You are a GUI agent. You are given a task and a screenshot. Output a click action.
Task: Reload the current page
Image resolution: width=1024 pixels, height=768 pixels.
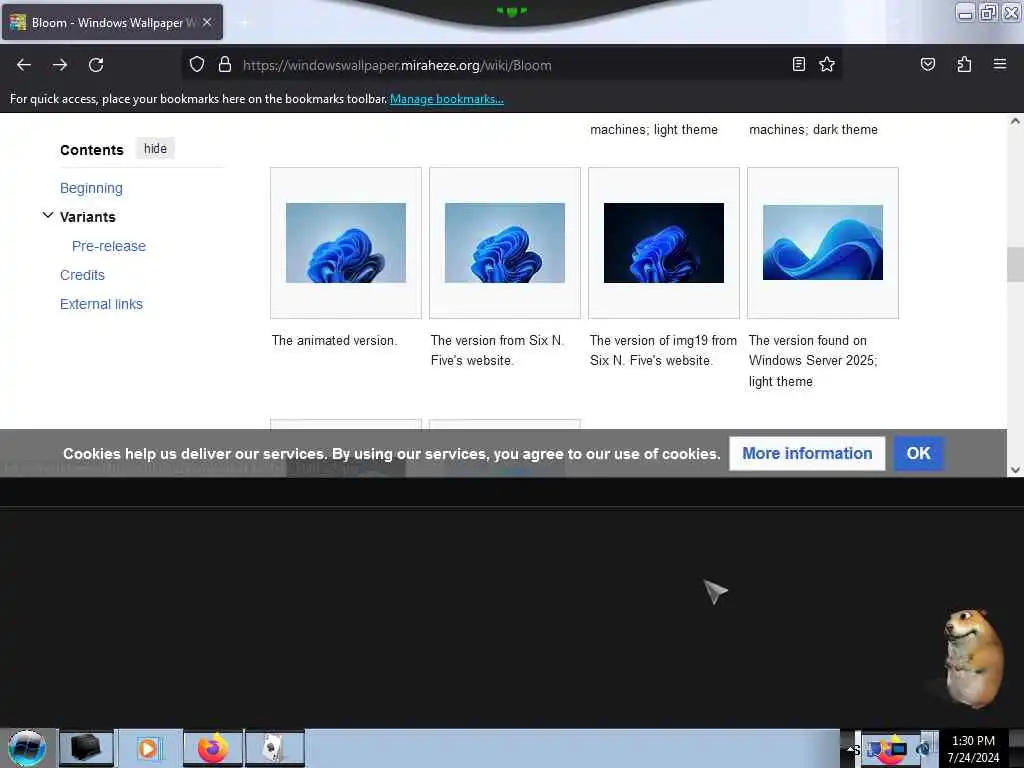point(96,65)
